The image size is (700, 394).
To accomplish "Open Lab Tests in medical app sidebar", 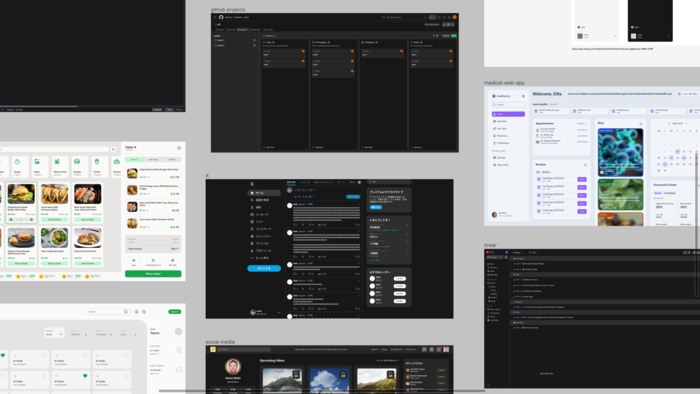I will (500, 129).
